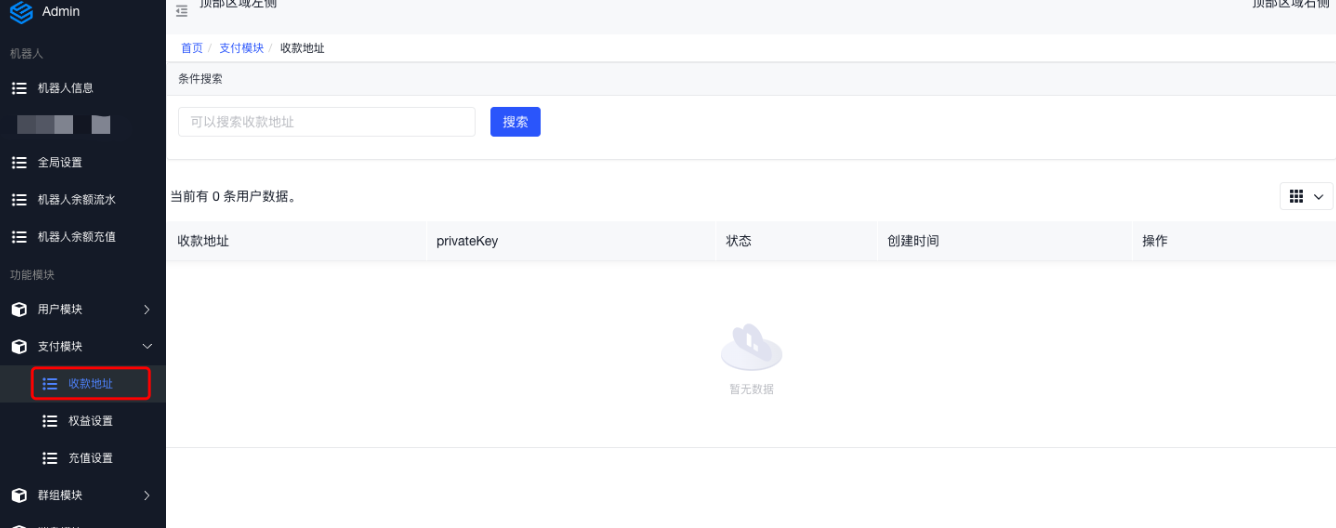Click cube icon beside 群组模块
This screenshot has width=1336, height=528.
(19, 495)
